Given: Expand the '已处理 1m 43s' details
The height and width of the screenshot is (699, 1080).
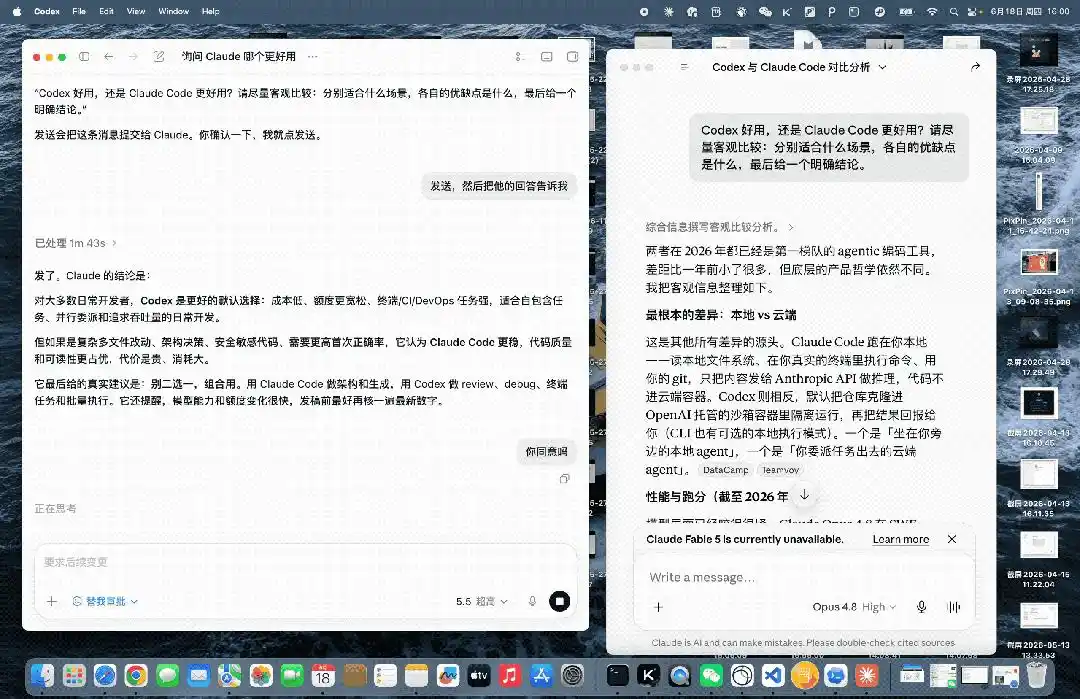Looking at the screenshot, I should click(x=76, y=243).
